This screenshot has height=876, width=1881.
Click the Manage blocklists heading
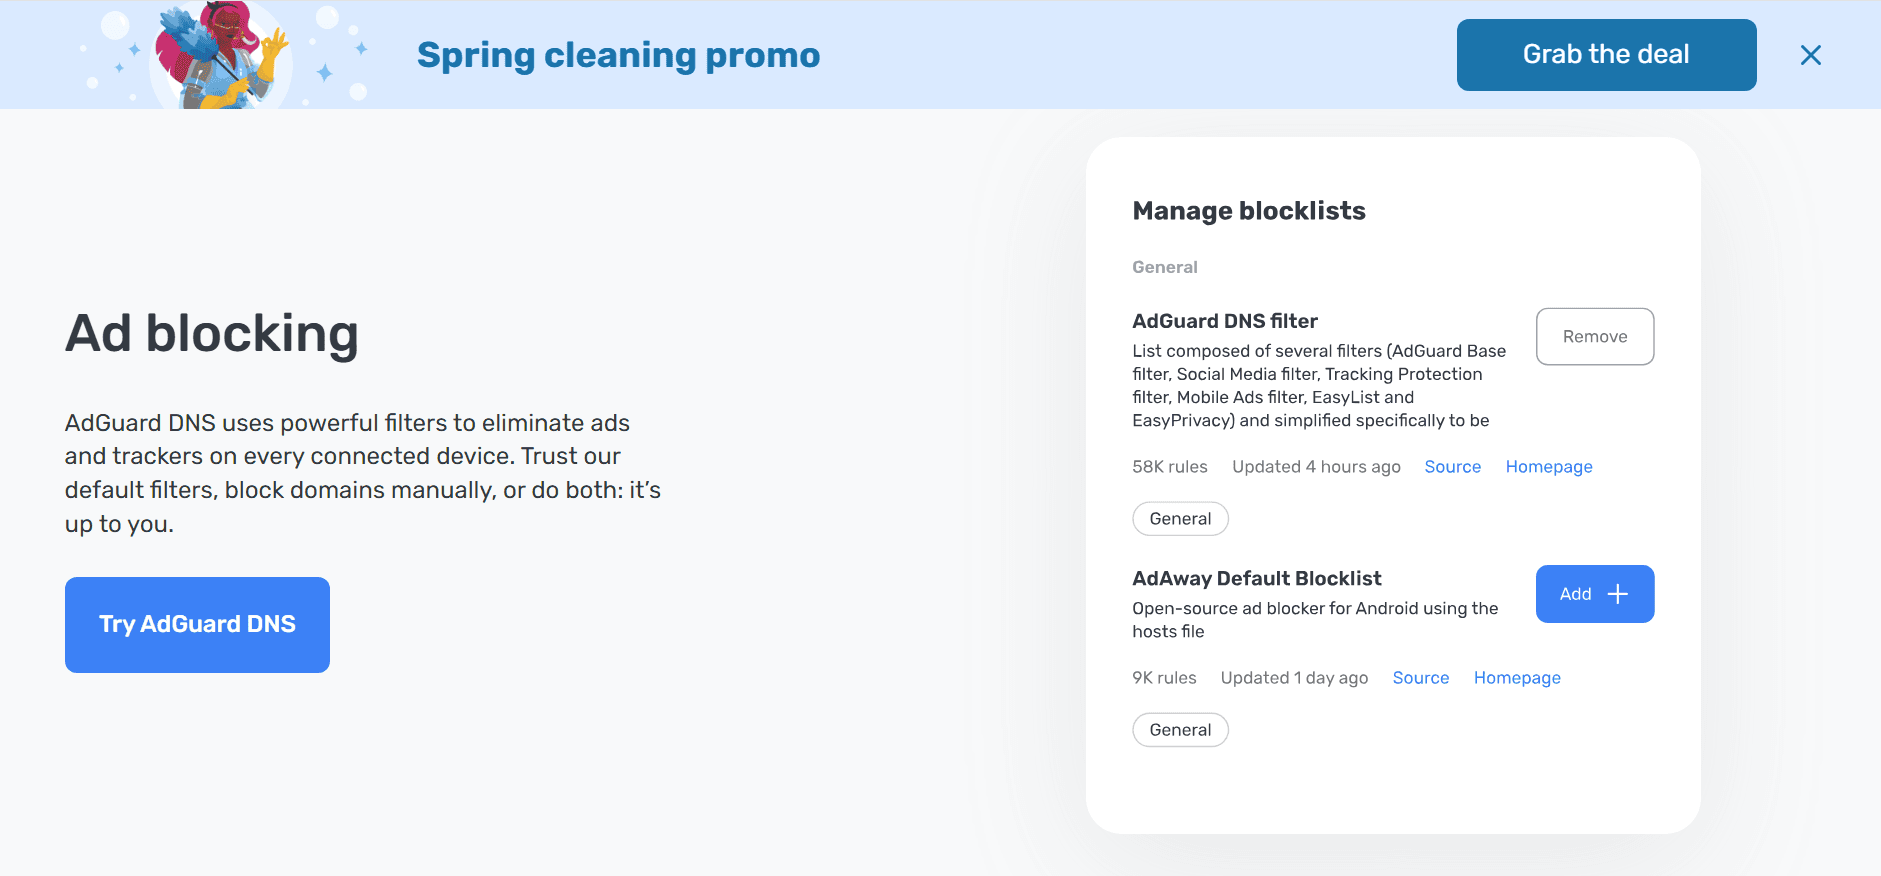coord(1249,211)
